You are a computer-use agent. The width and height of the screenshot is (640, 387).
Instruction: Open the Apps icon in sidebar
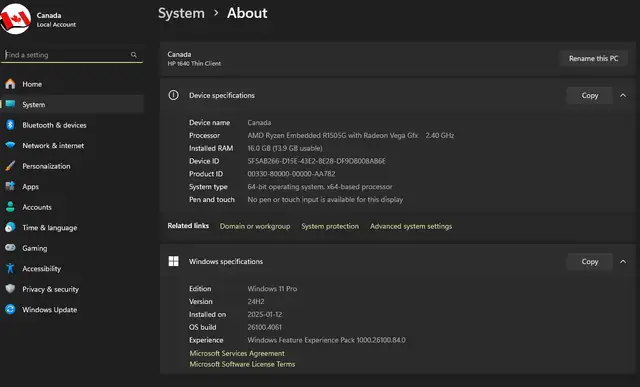(10, 186)
